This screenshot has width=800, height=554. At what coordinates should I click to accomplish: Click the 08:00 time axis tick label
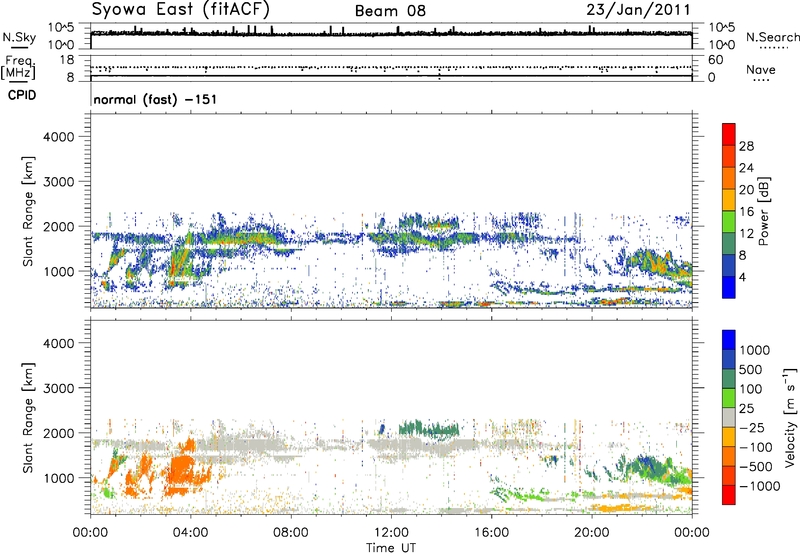click(x=291, y=533)
